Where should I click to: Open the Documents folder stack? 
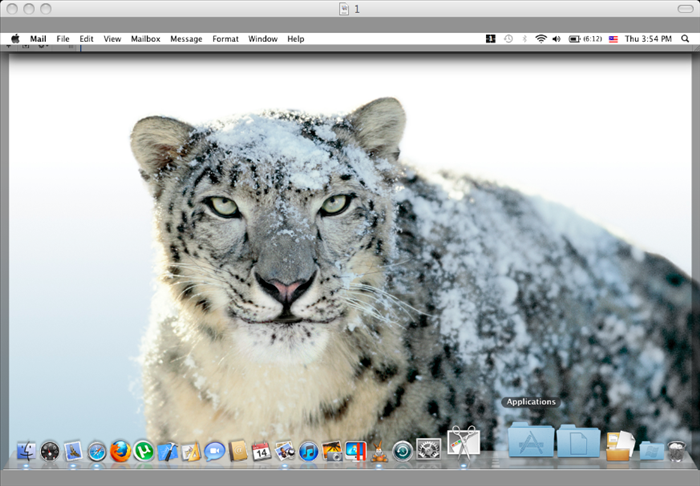tap(578, 441)
